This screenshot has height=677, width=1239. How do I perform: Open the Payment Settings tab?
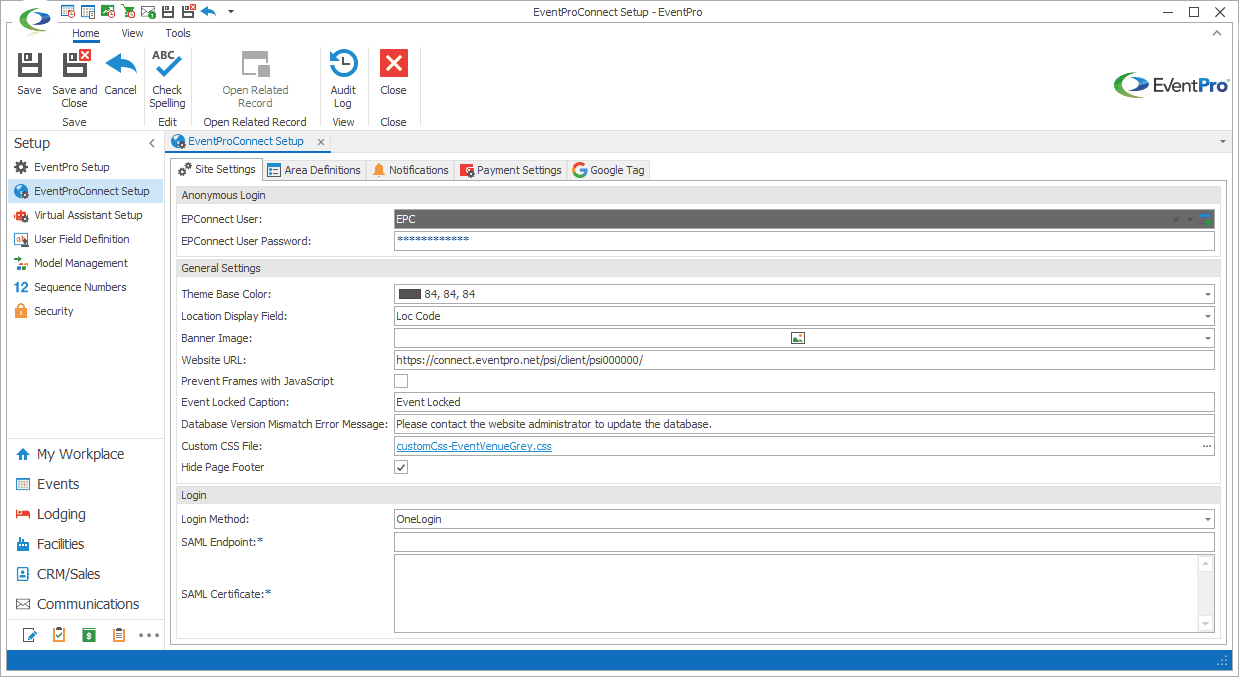[x=511, y=170]
